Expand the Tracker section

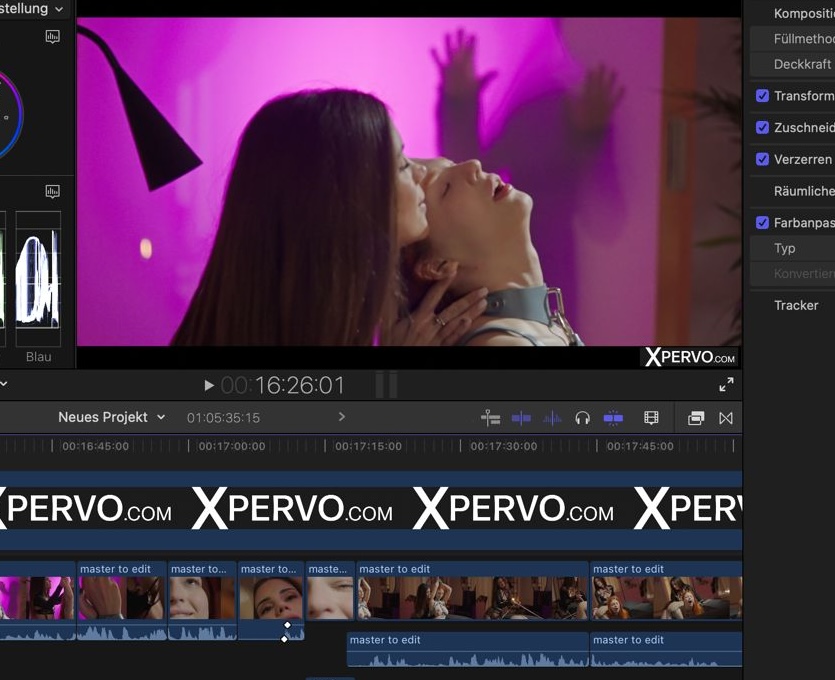click(x=796, y=306)
